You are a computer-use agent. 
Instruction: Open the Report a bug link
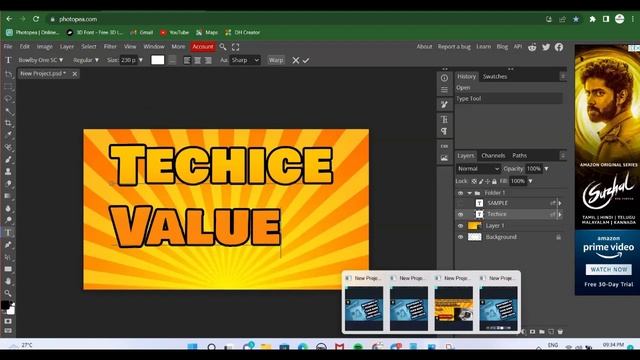point(454,47)
